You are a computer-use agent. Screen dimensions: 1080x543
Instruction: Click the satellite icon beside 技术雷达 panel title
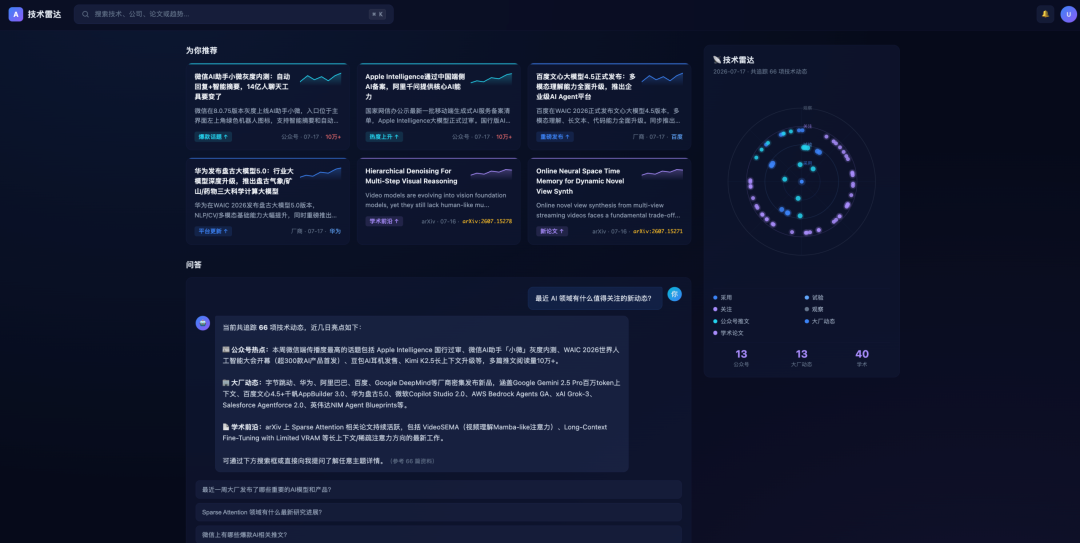click(717, 60)
